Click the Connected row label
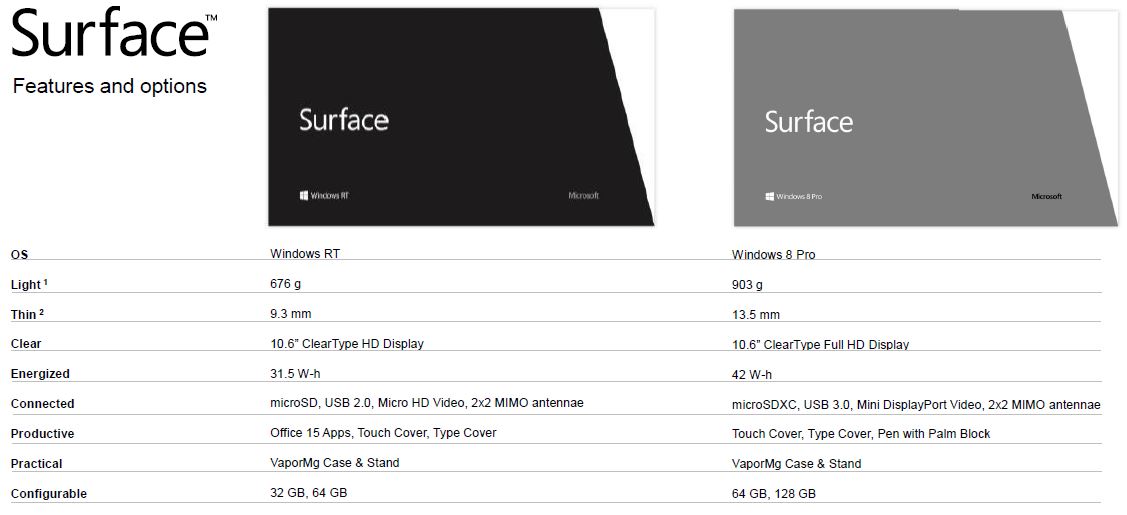 [42, 404]
